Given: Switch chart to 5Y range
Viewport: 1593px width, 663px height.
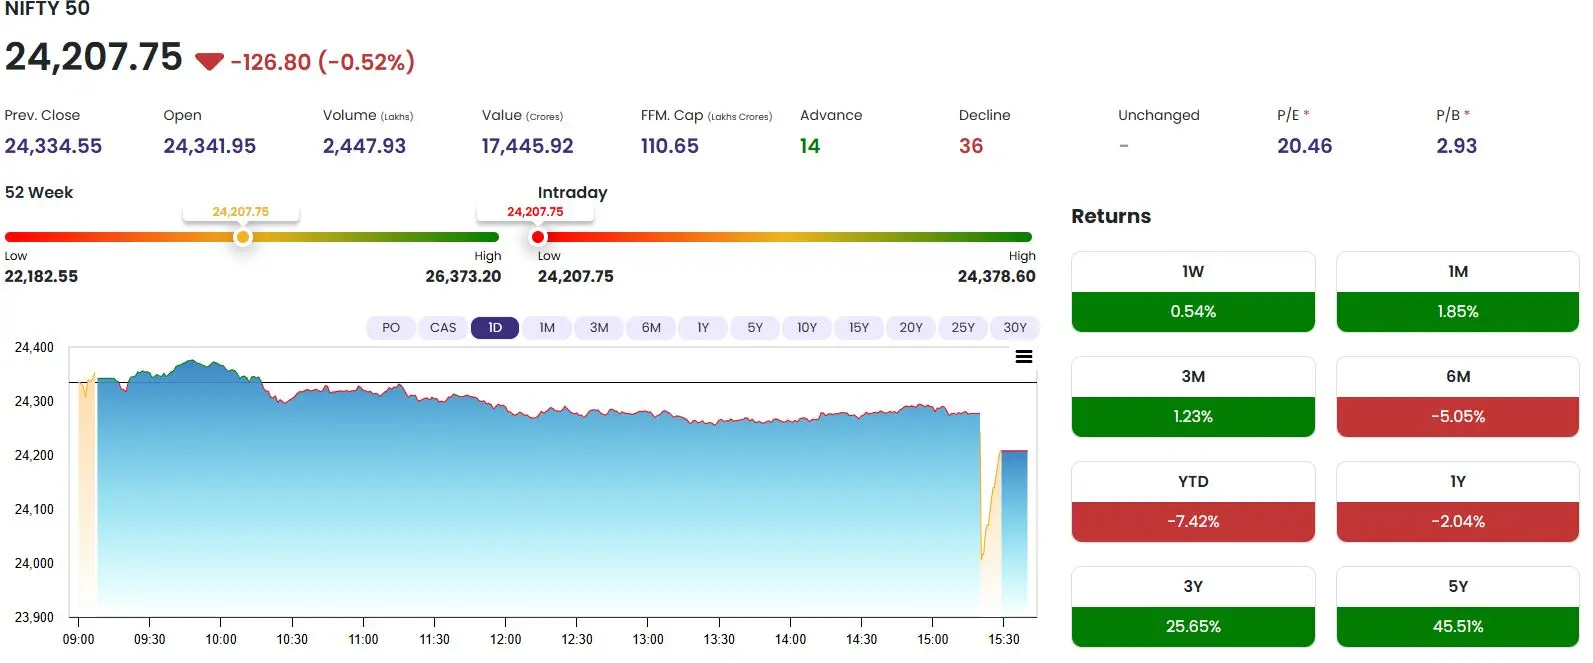Looking at the screenshot, I should [x=755, y=328].
